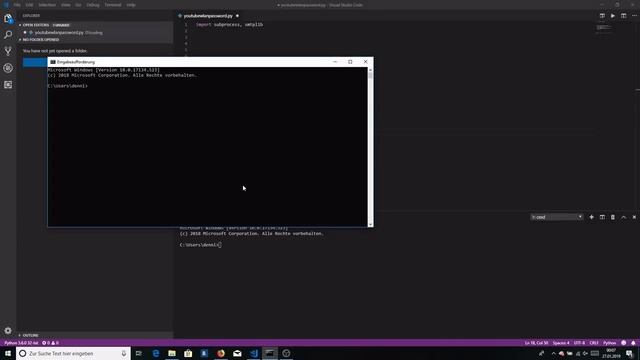The height and width of the screenshot is (360, 640).
Task: Launch Microsoft Edge from the taskbar
Action: (156, 353)
